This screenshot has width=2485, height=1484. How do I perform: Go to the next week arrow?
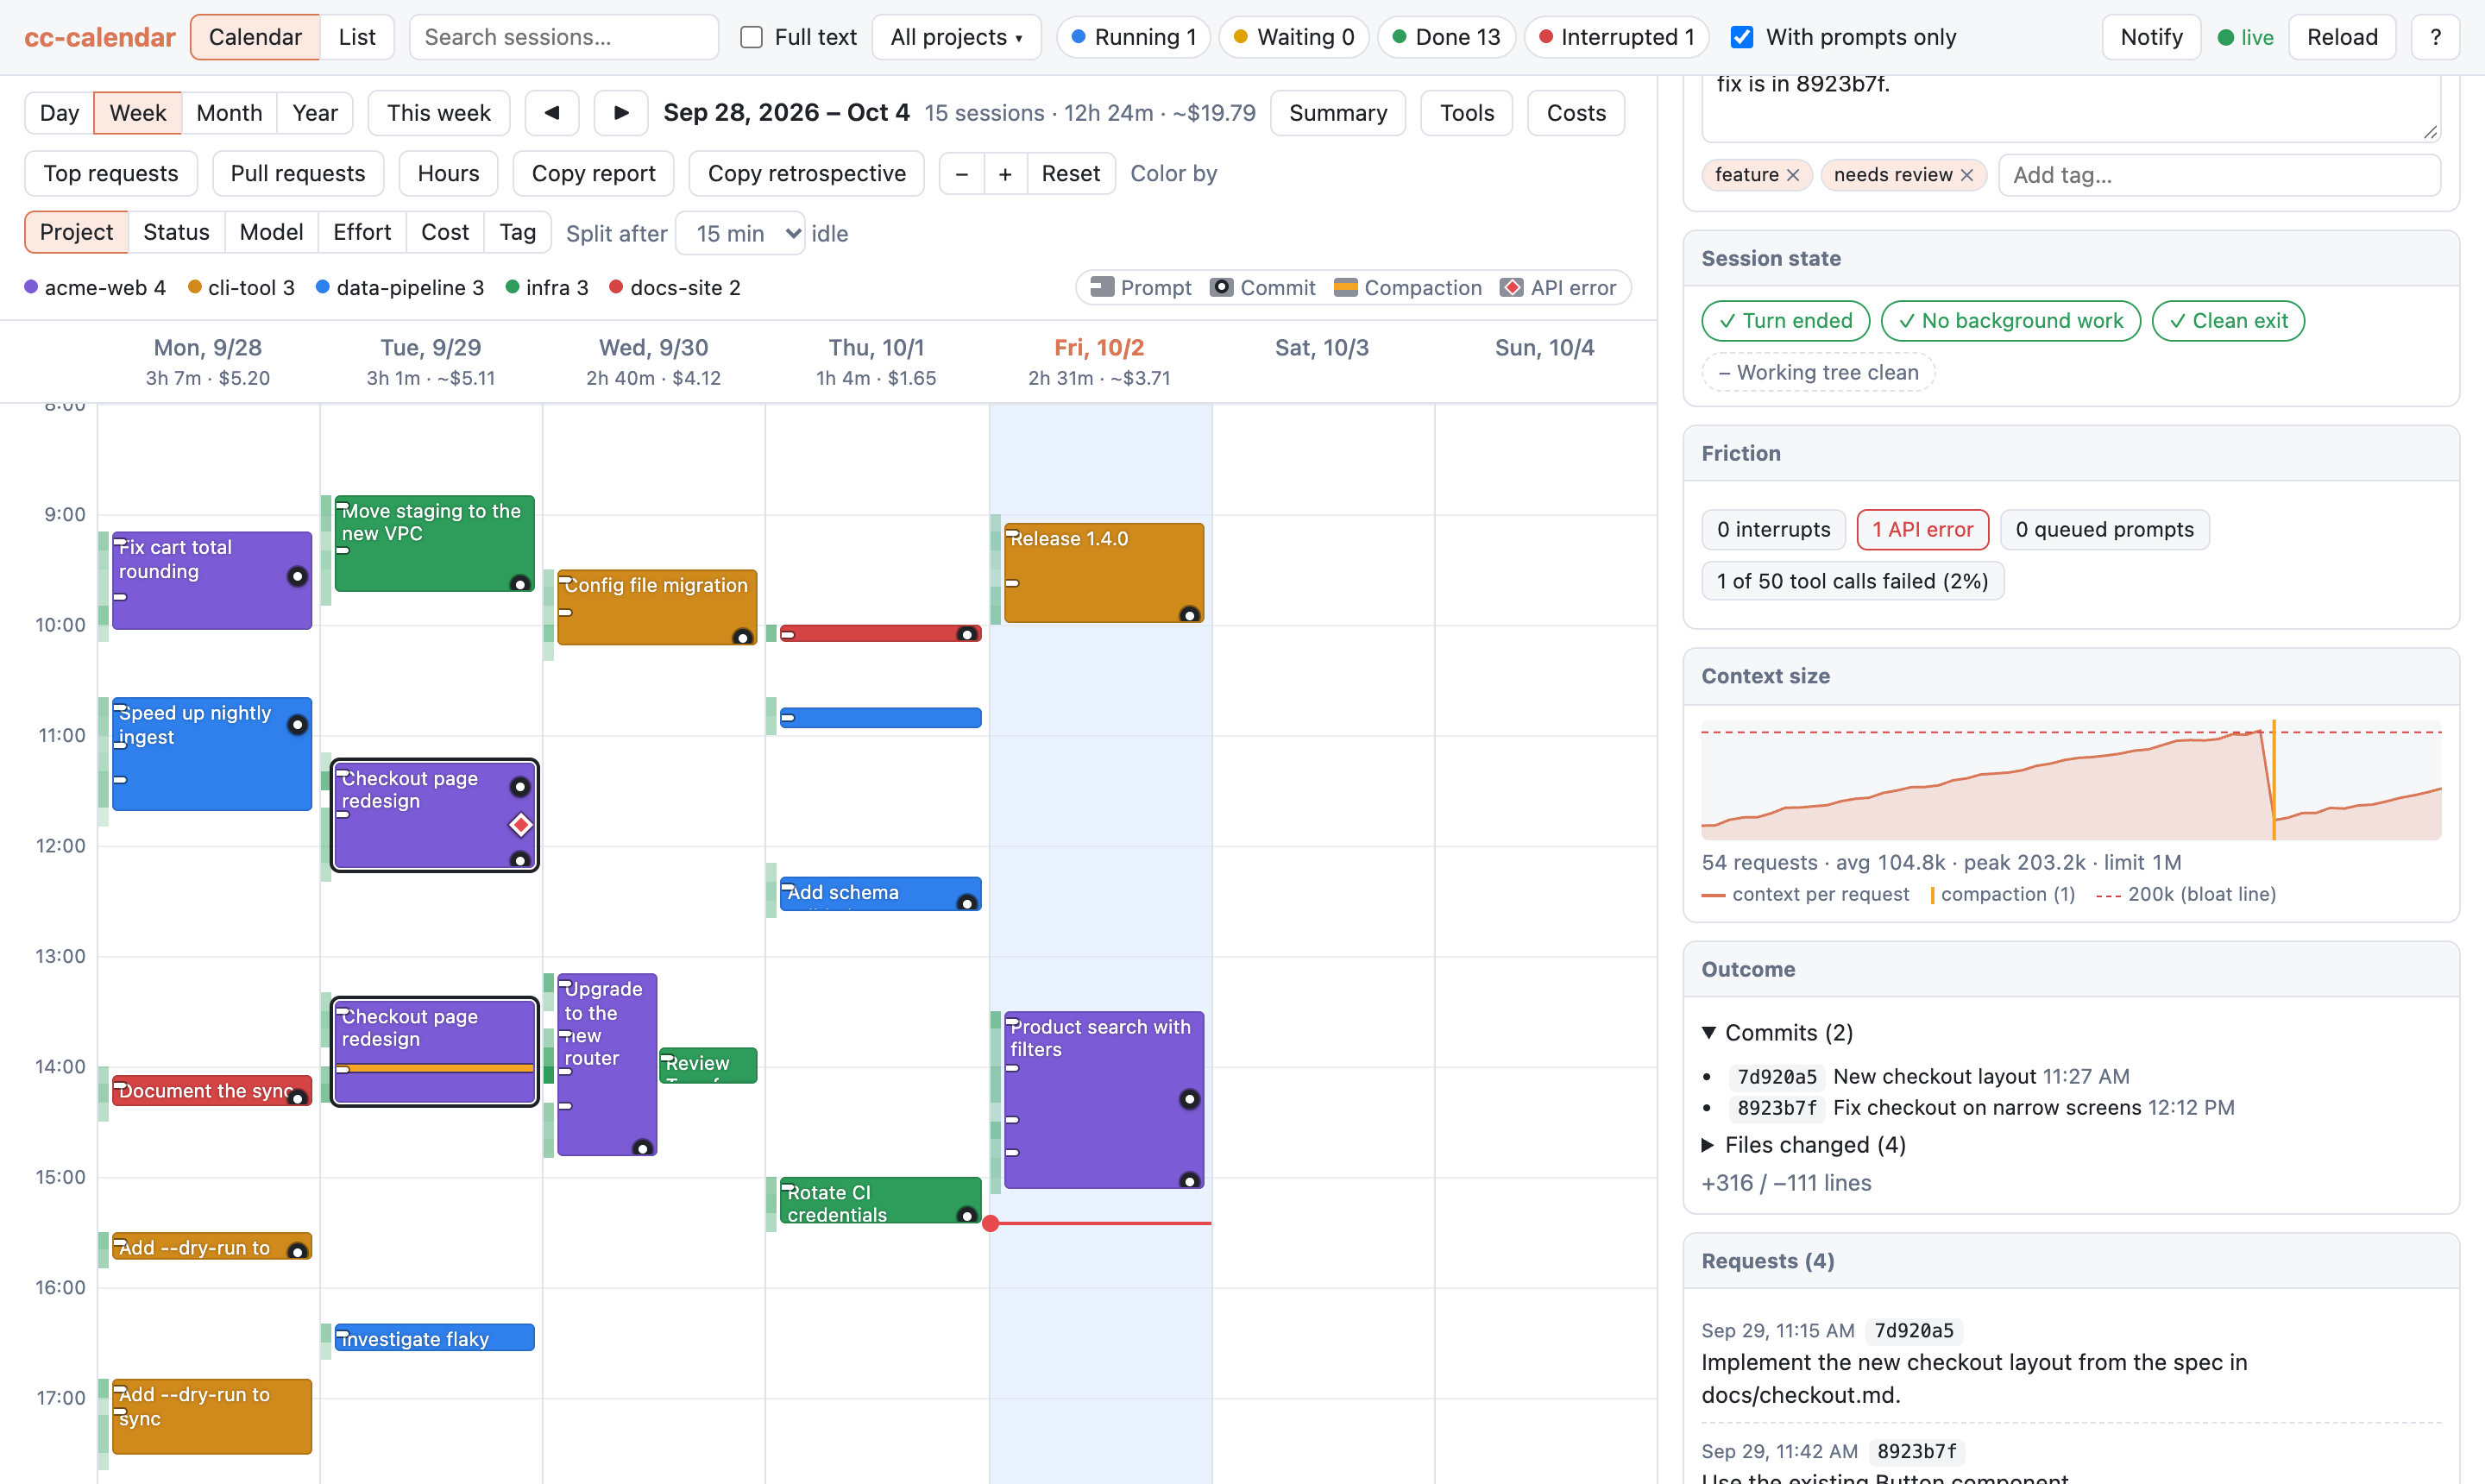tap(621, 113)
